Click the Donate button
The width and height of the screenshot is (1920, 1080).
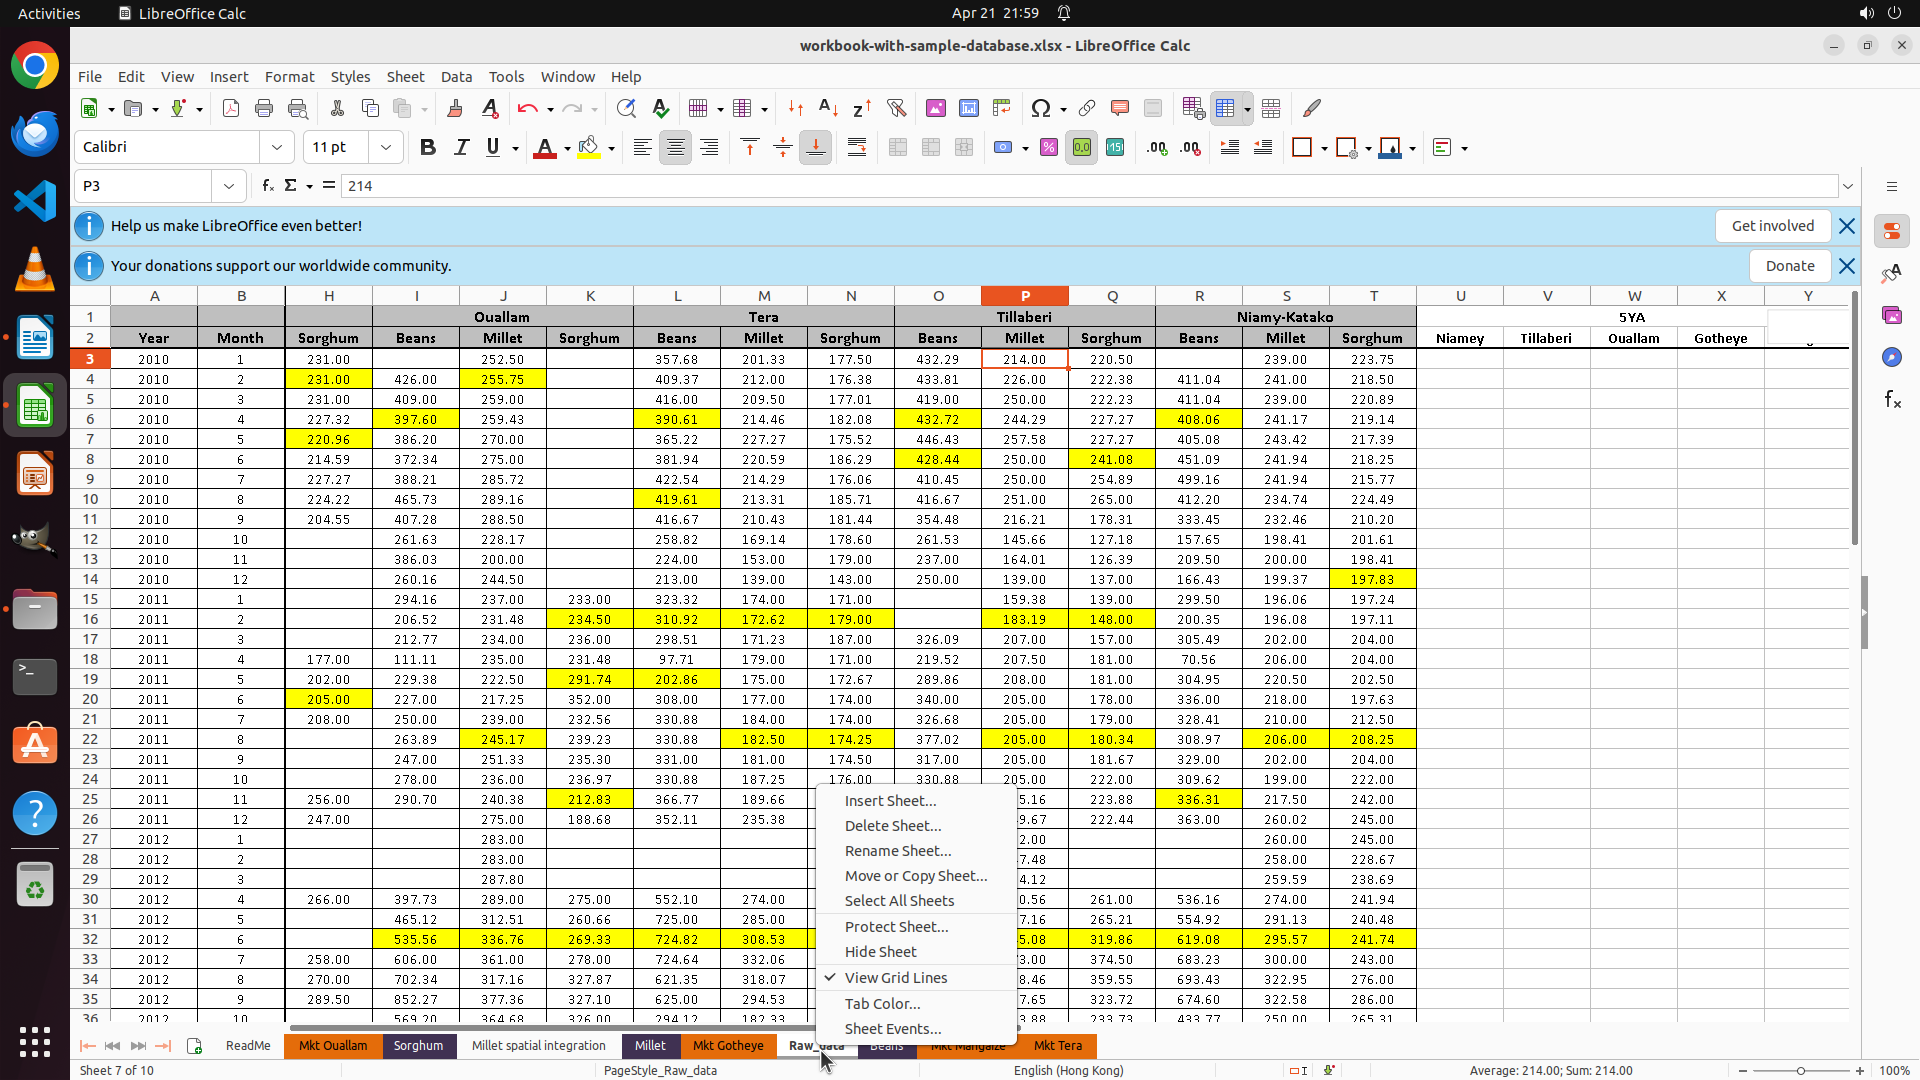[x=1789, y=266]
